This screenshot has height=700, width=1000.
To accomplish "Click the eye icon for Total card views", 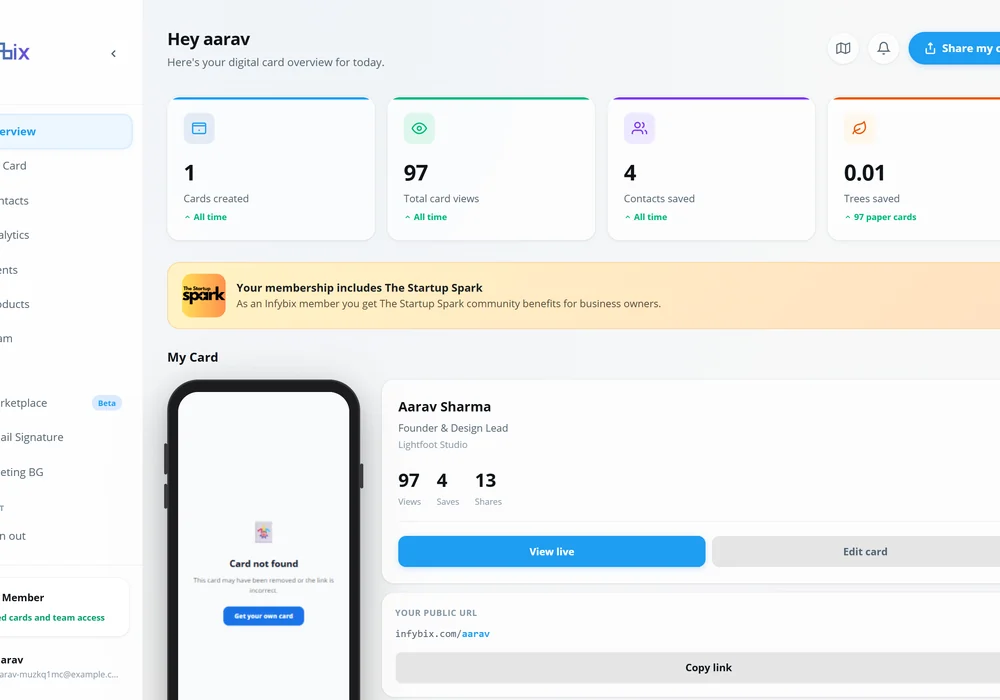I will tap(419, 128).
